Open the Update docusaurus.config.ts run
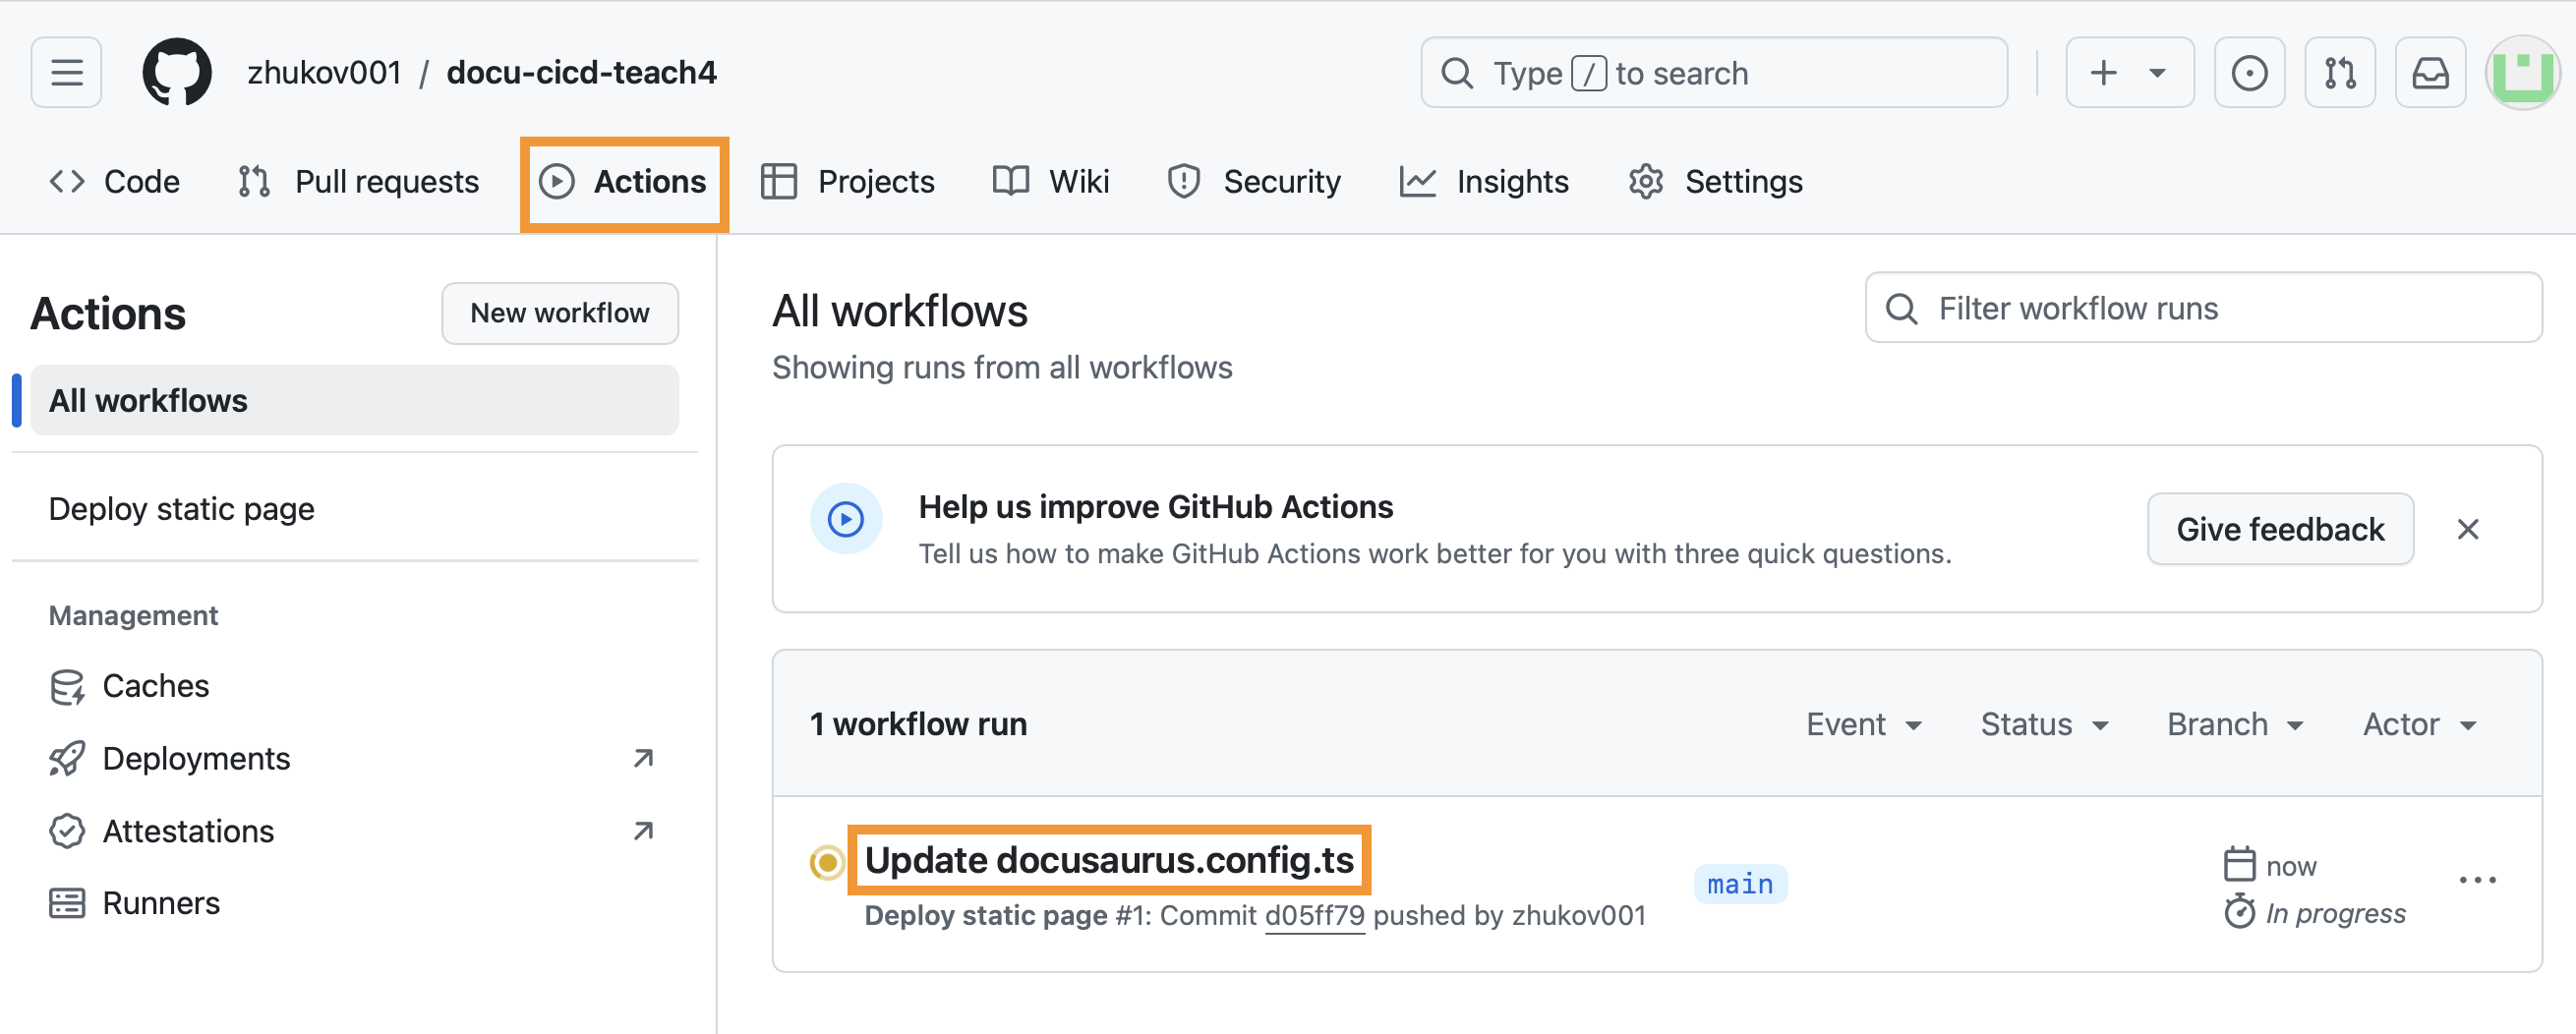Image resolution: width=2576 pixels, height=1034 pixels. [1108, 860]
